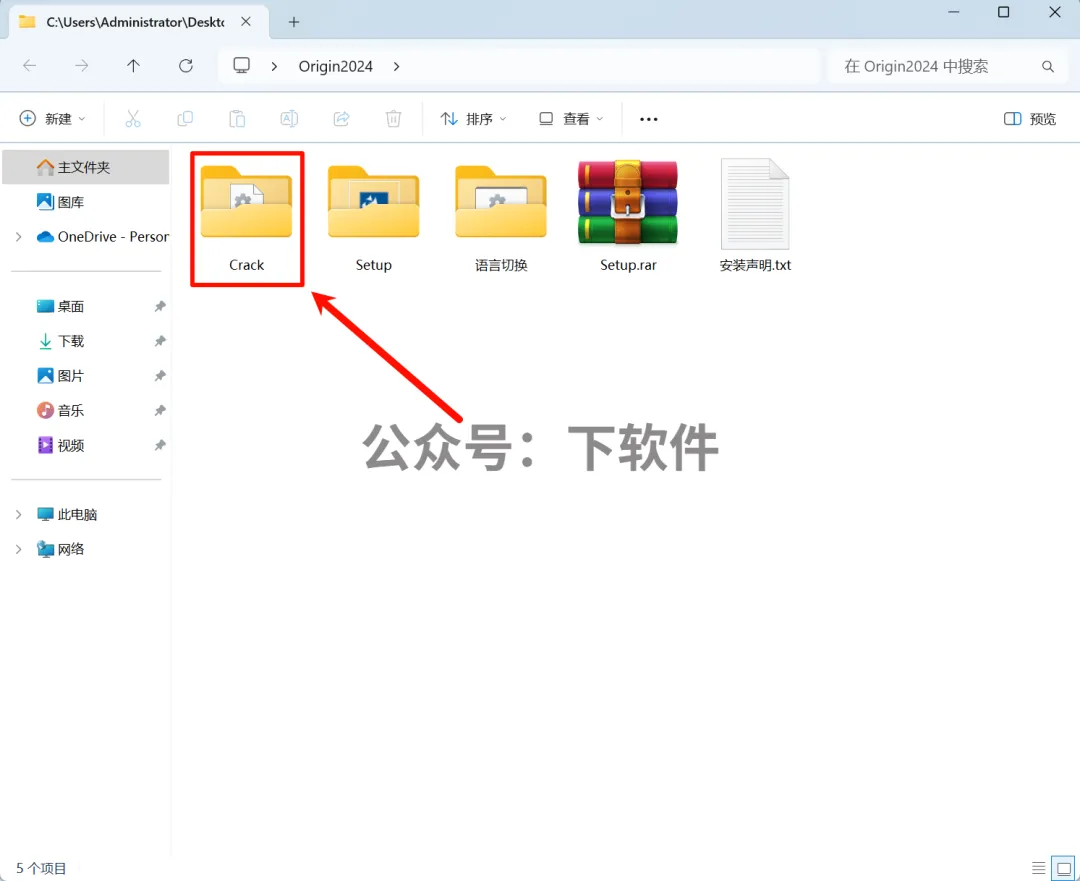Click the Rename icon
Viewport: 1080px width, 881px height.
pyautogui.click(x=289, y=119)
